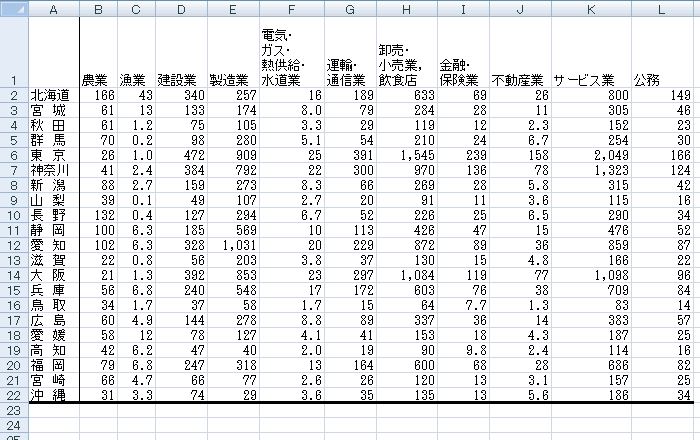The image size is (700, 440).
Task: Select the 山梨 cell
Action: click(54, 200)
